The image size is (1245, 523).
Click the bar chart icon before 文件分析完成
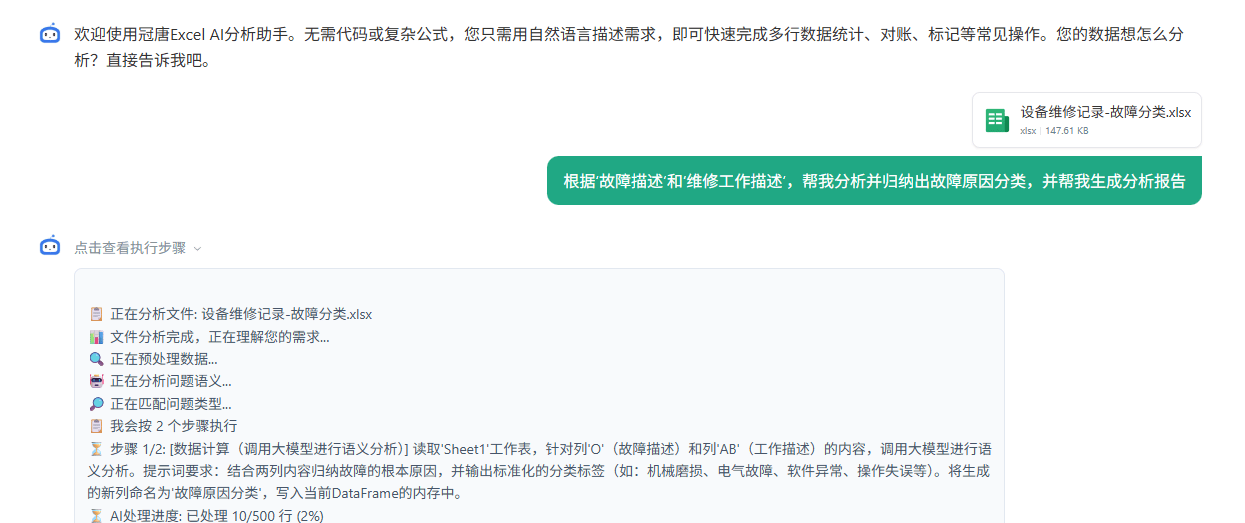(96, 337)
